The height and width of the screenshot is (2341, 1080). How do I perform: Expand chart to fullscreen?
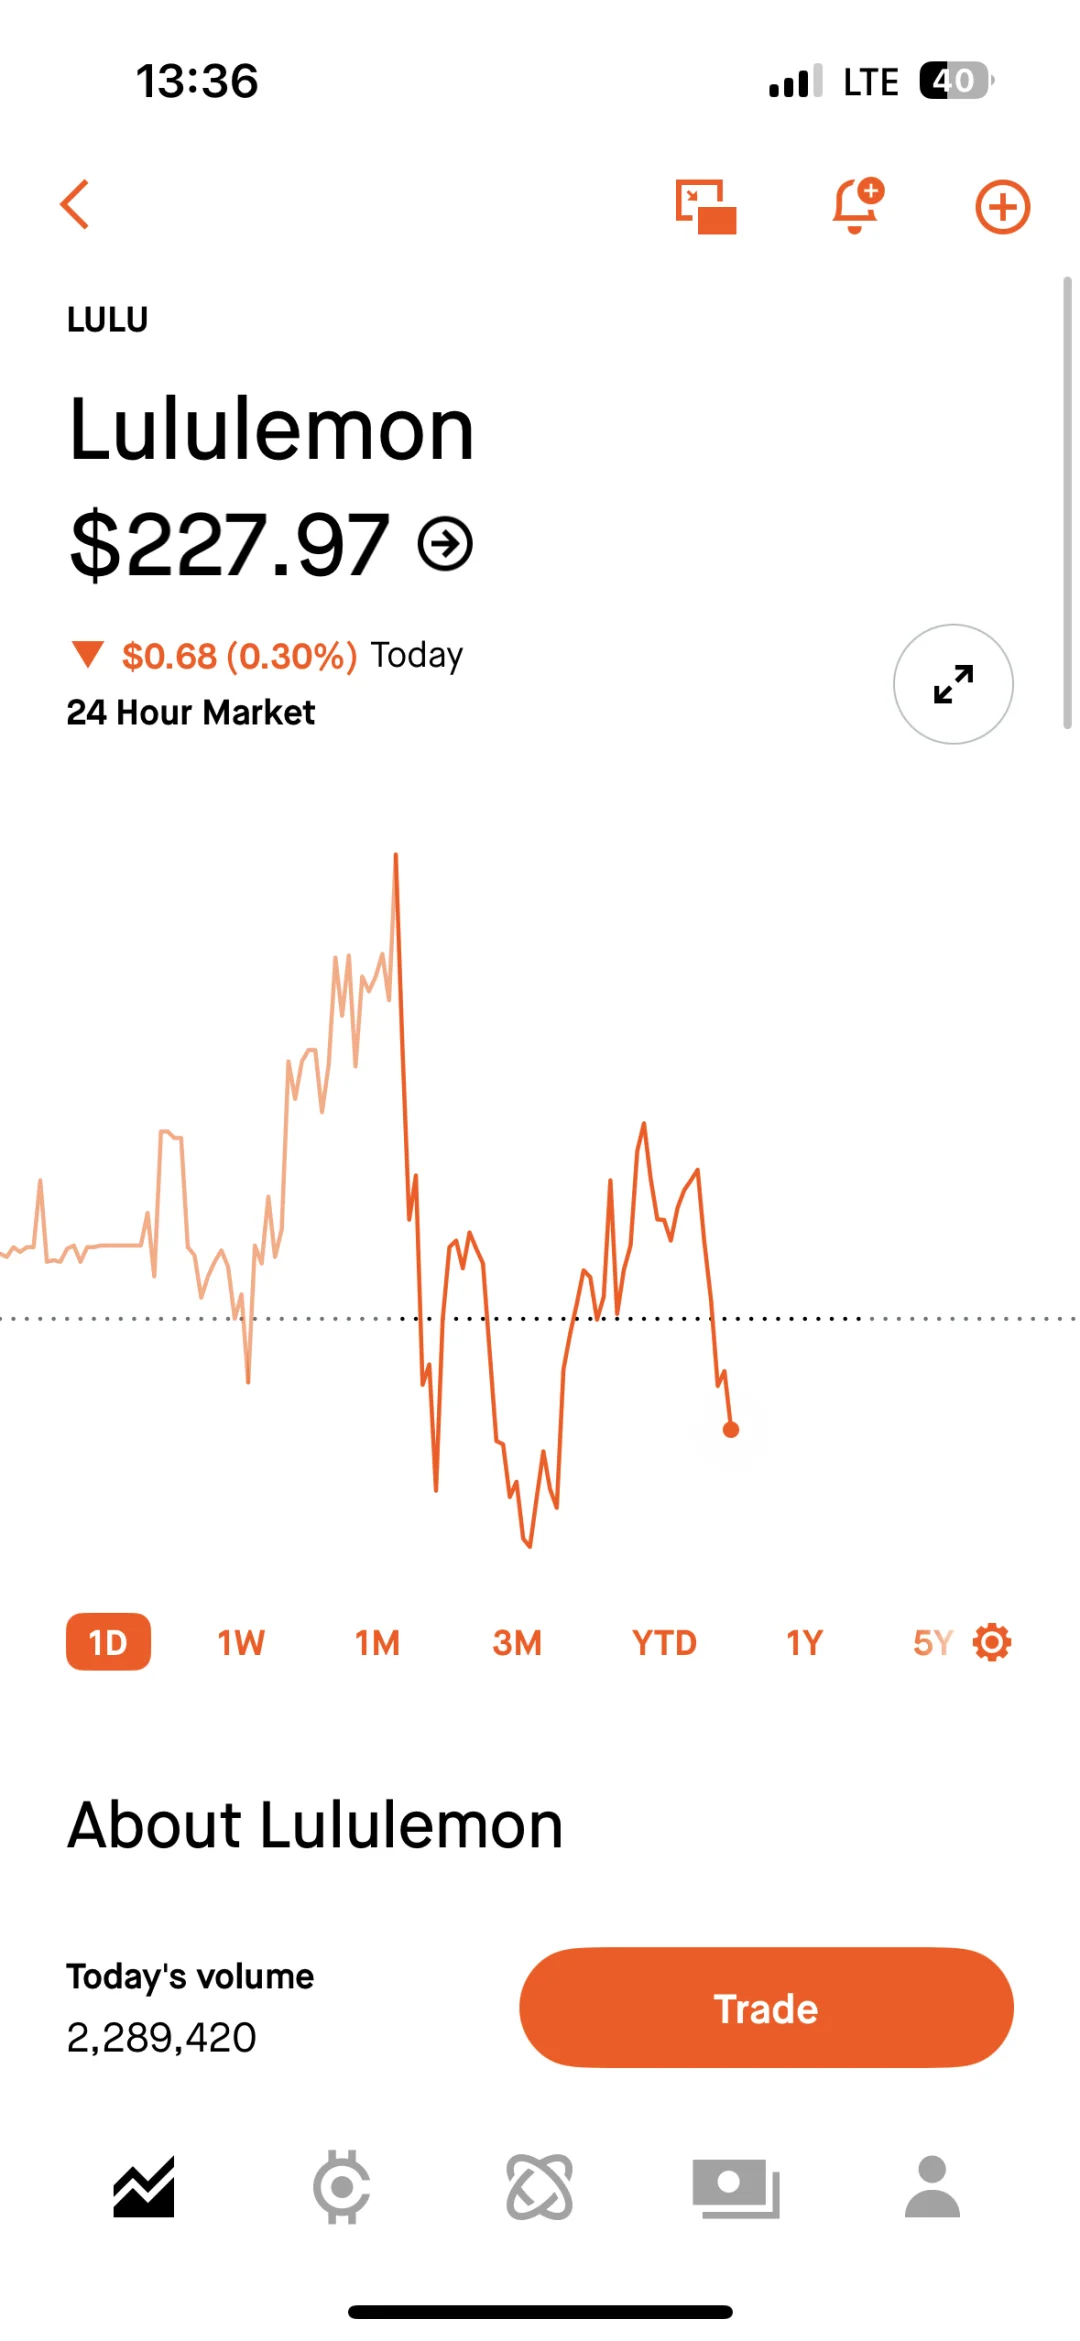click(x=953, y=684)
